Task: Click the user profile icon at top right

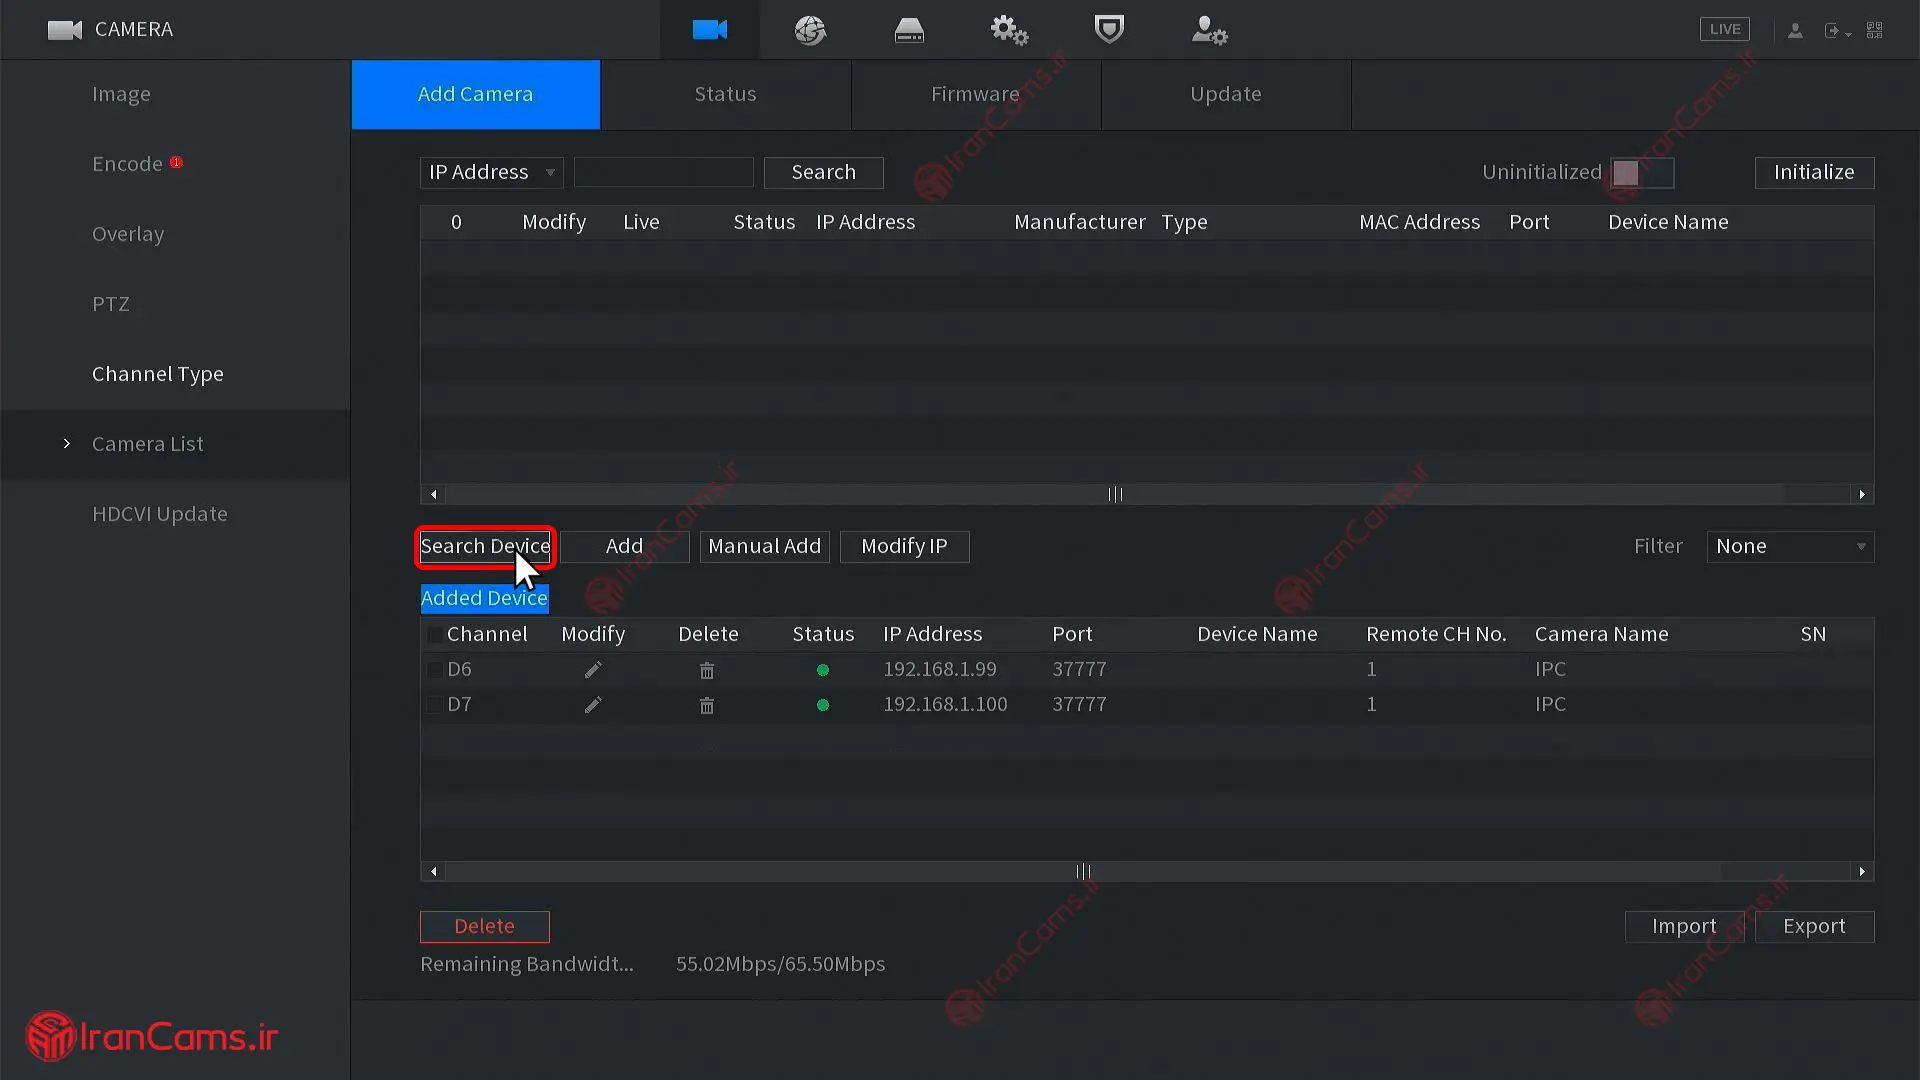Action: coord(1795,31)
